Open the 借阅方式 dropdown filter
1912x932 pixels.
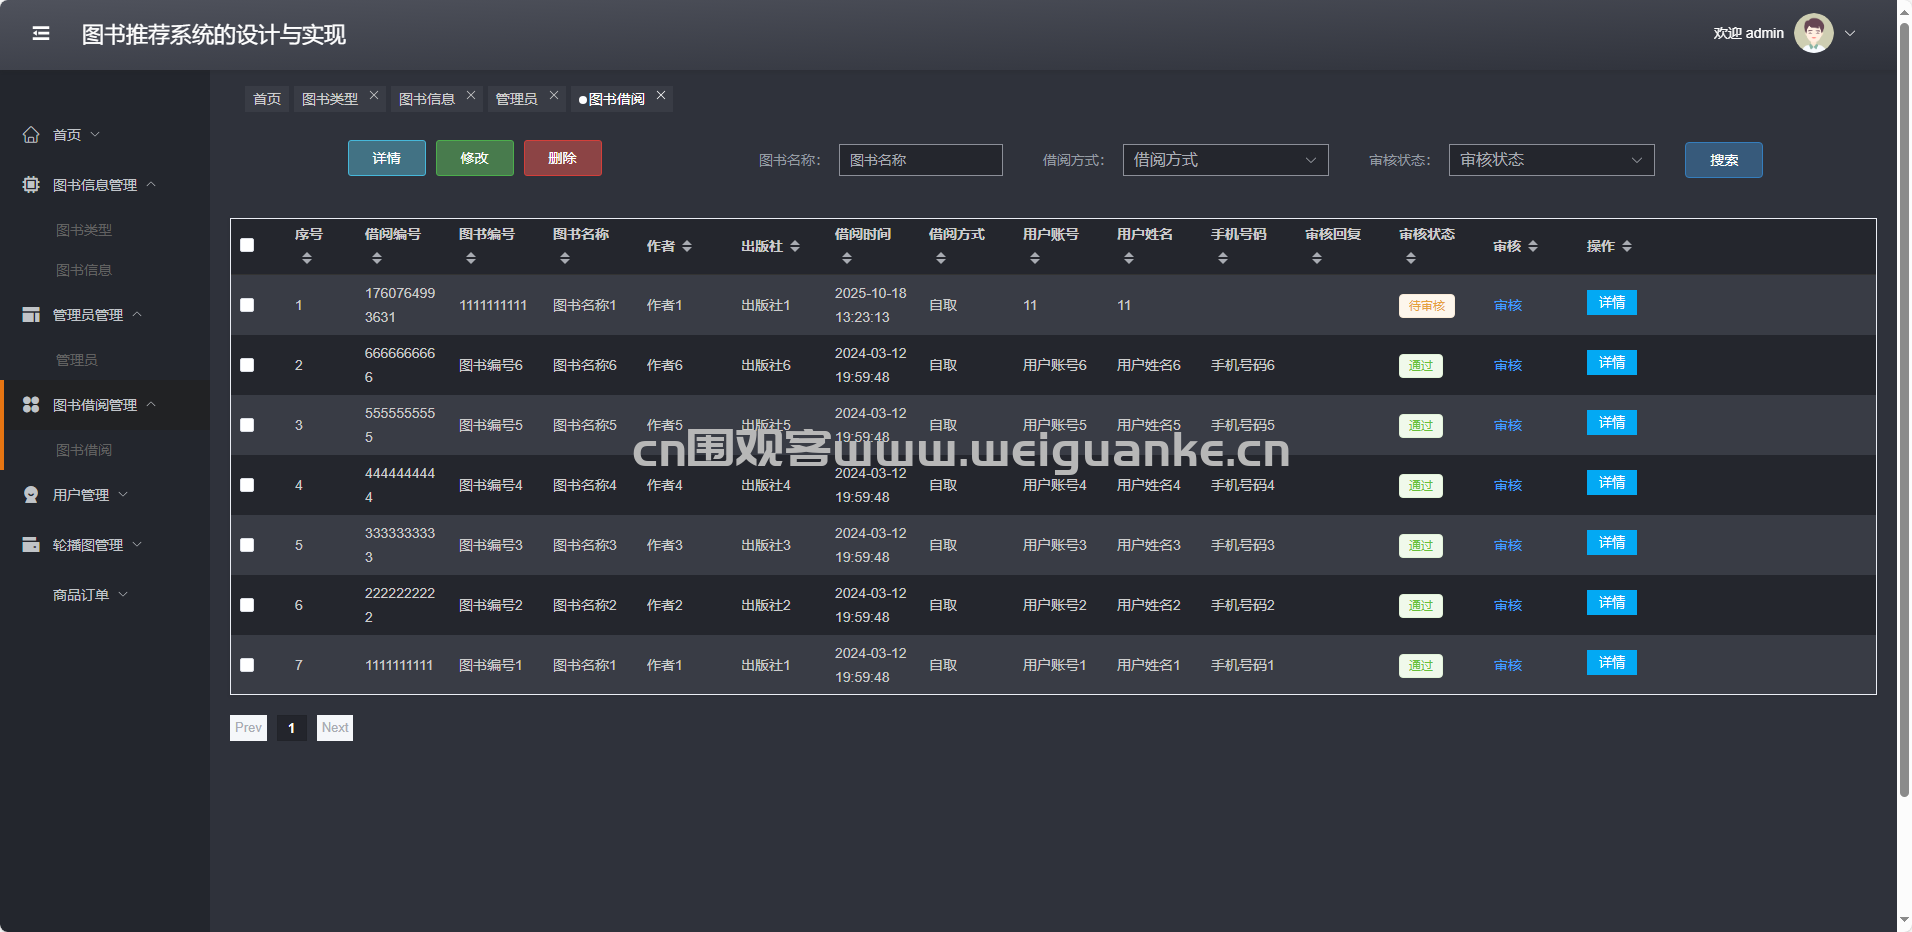(1225, 160)
